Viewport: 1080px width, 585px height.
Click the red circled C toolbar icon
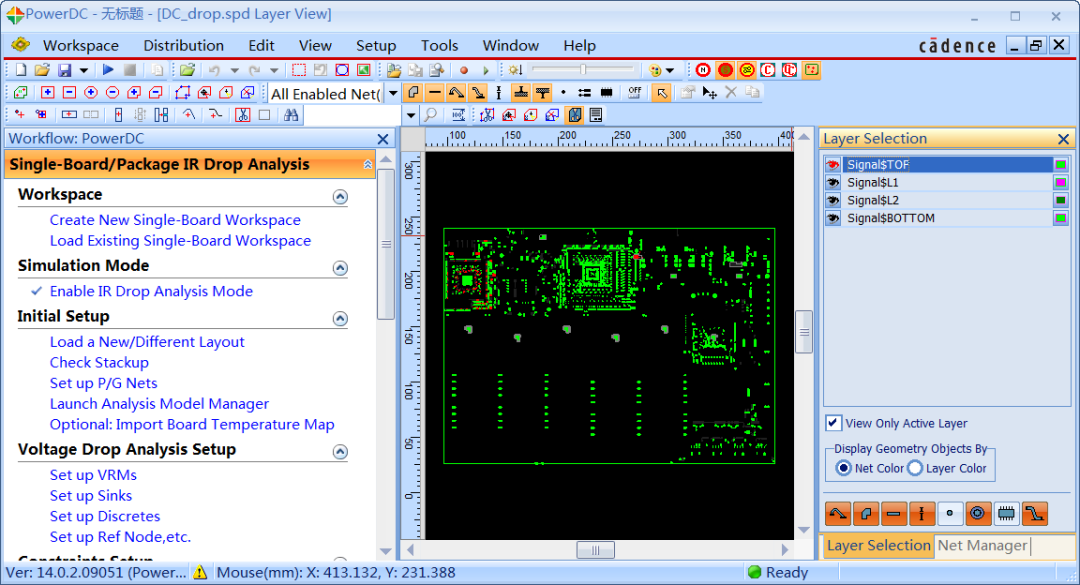pyautogui.click(x=768, y=70)
